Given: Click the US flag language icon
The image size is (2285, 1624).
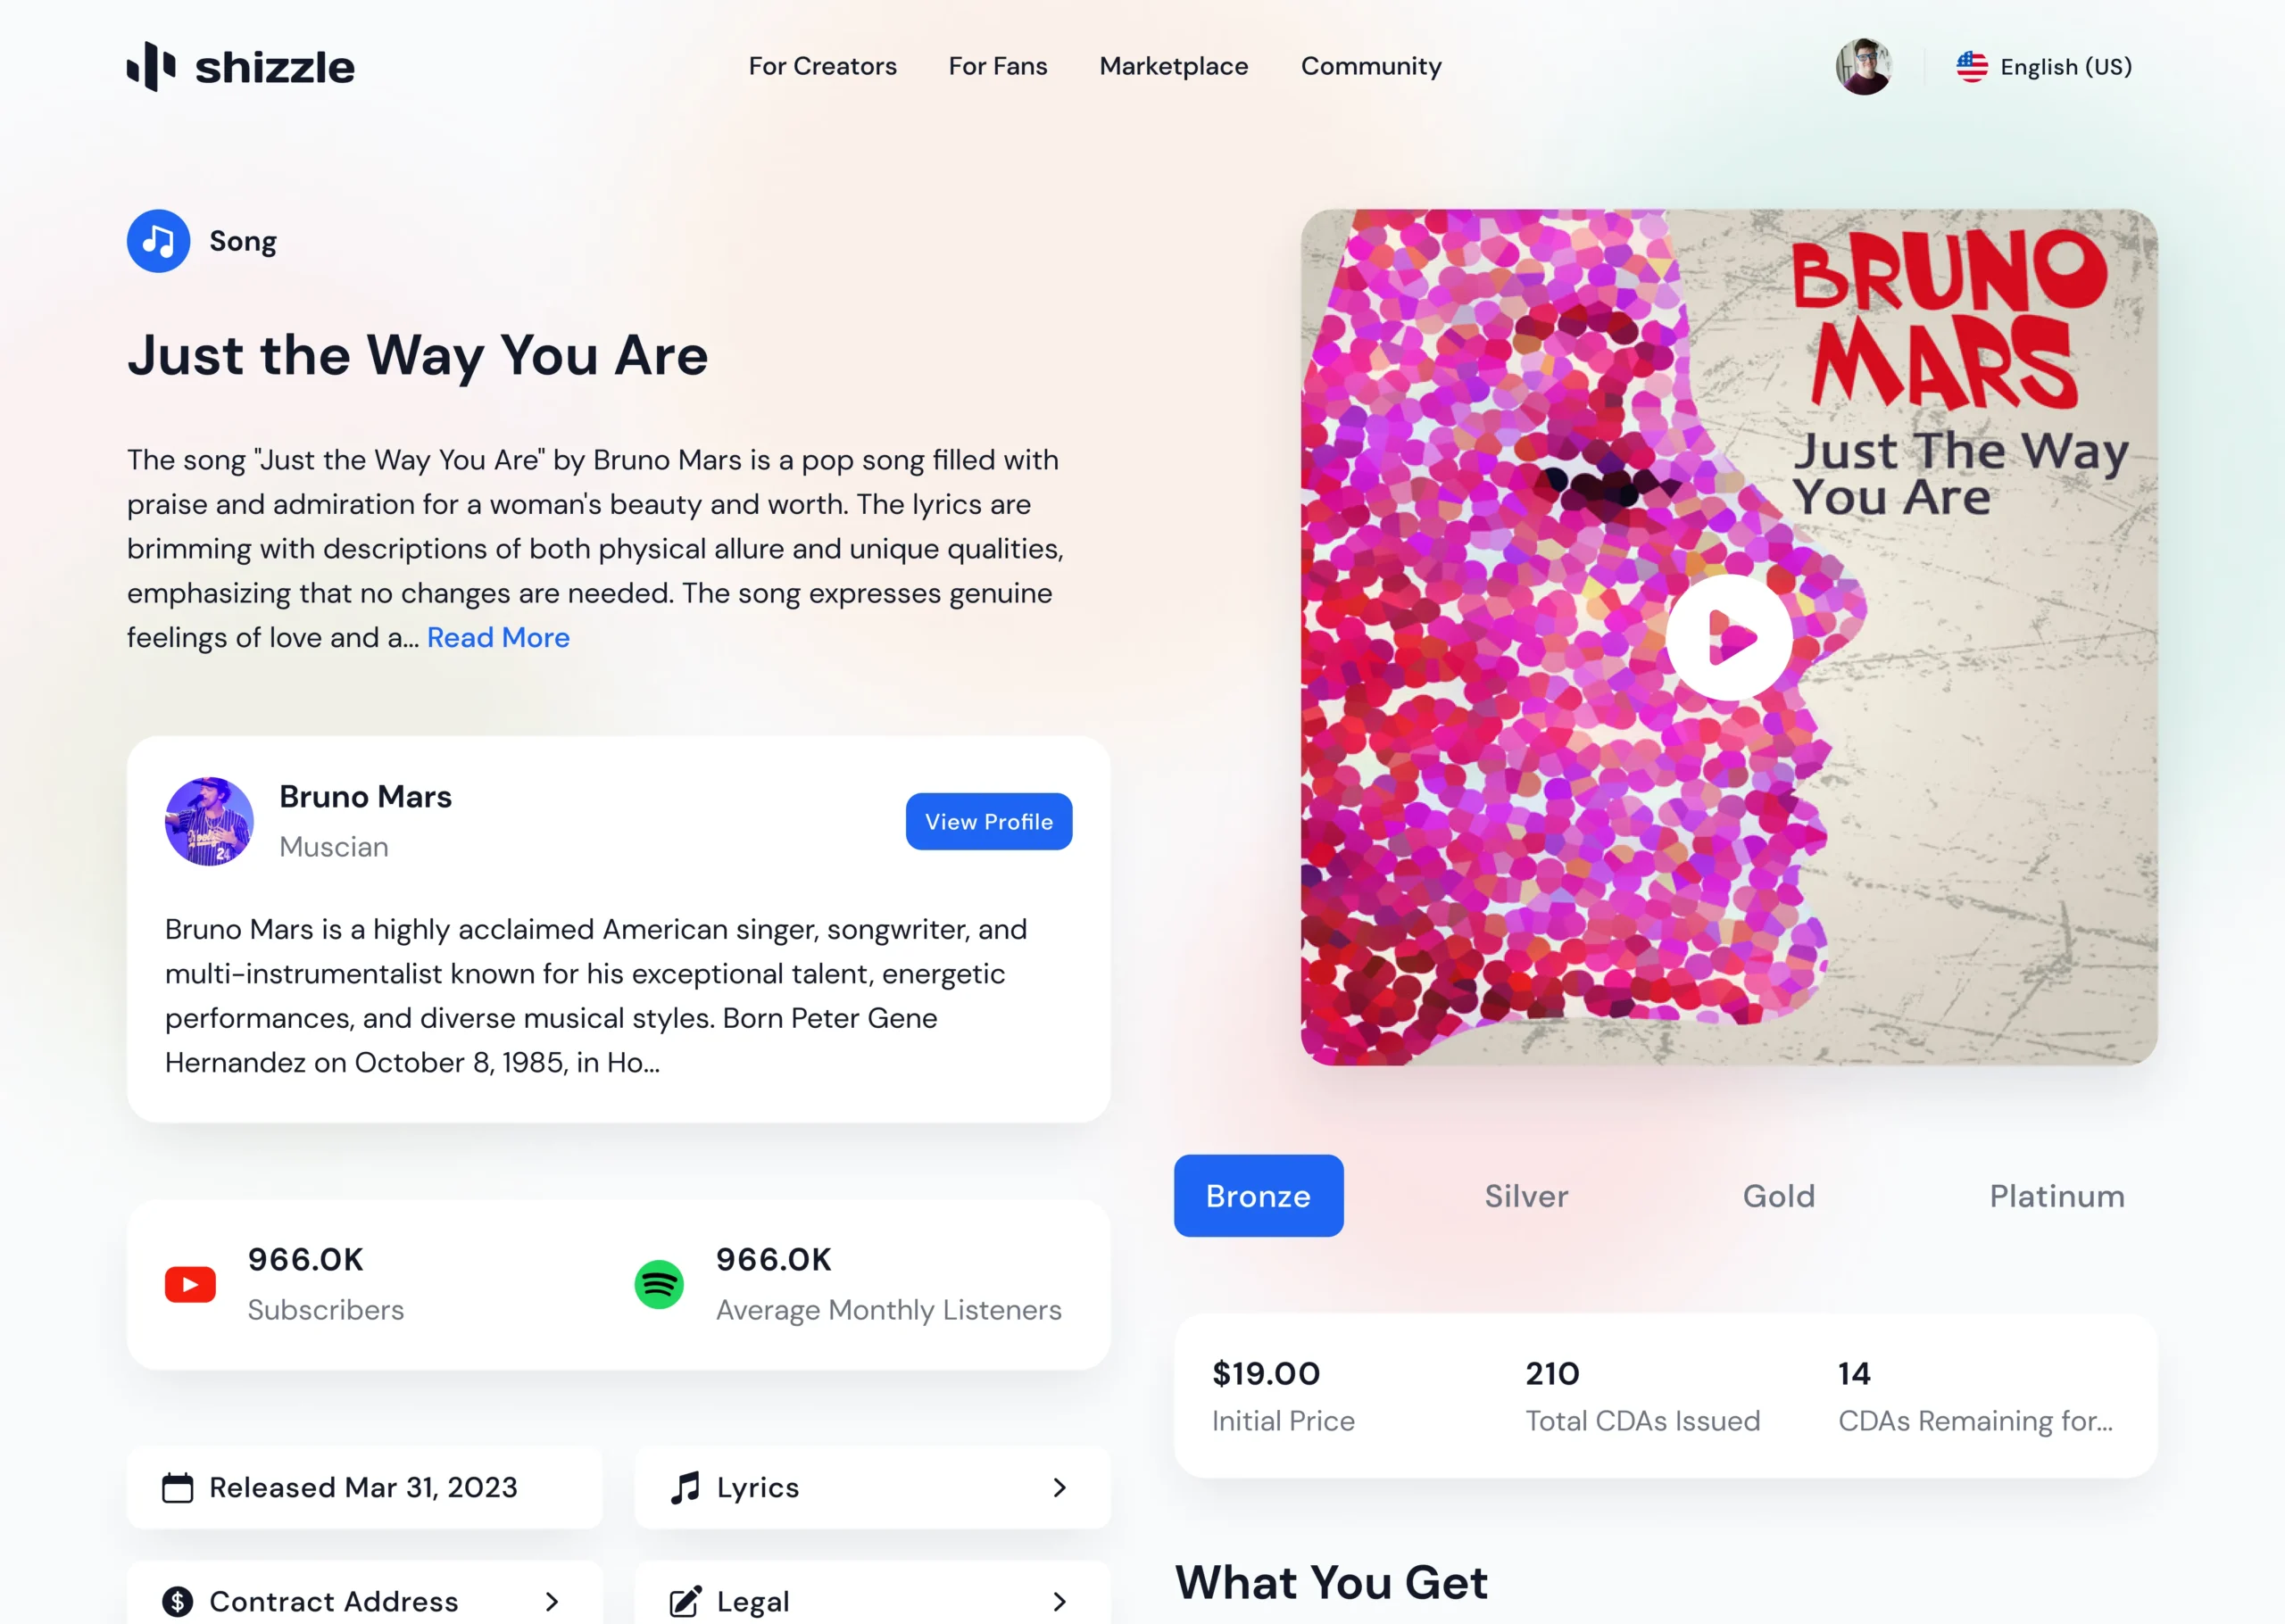Looking at the screenshot, I should (1972, 66).
